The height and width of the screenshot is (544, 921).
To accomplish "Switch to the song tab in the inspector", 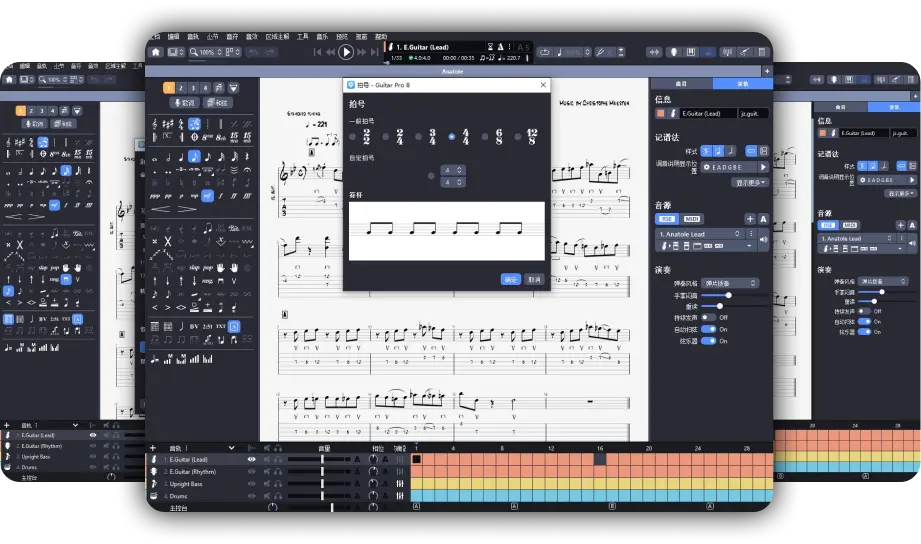I will (x=680, y=84).
